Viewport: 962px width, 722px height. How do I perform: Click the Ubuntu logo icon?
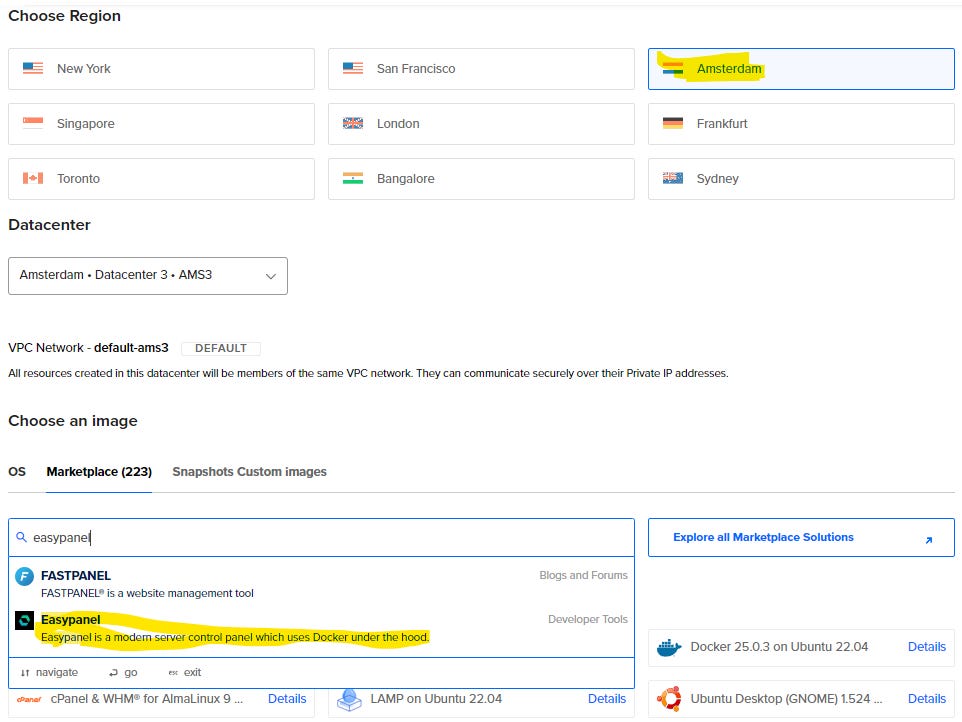coord(669,699)
